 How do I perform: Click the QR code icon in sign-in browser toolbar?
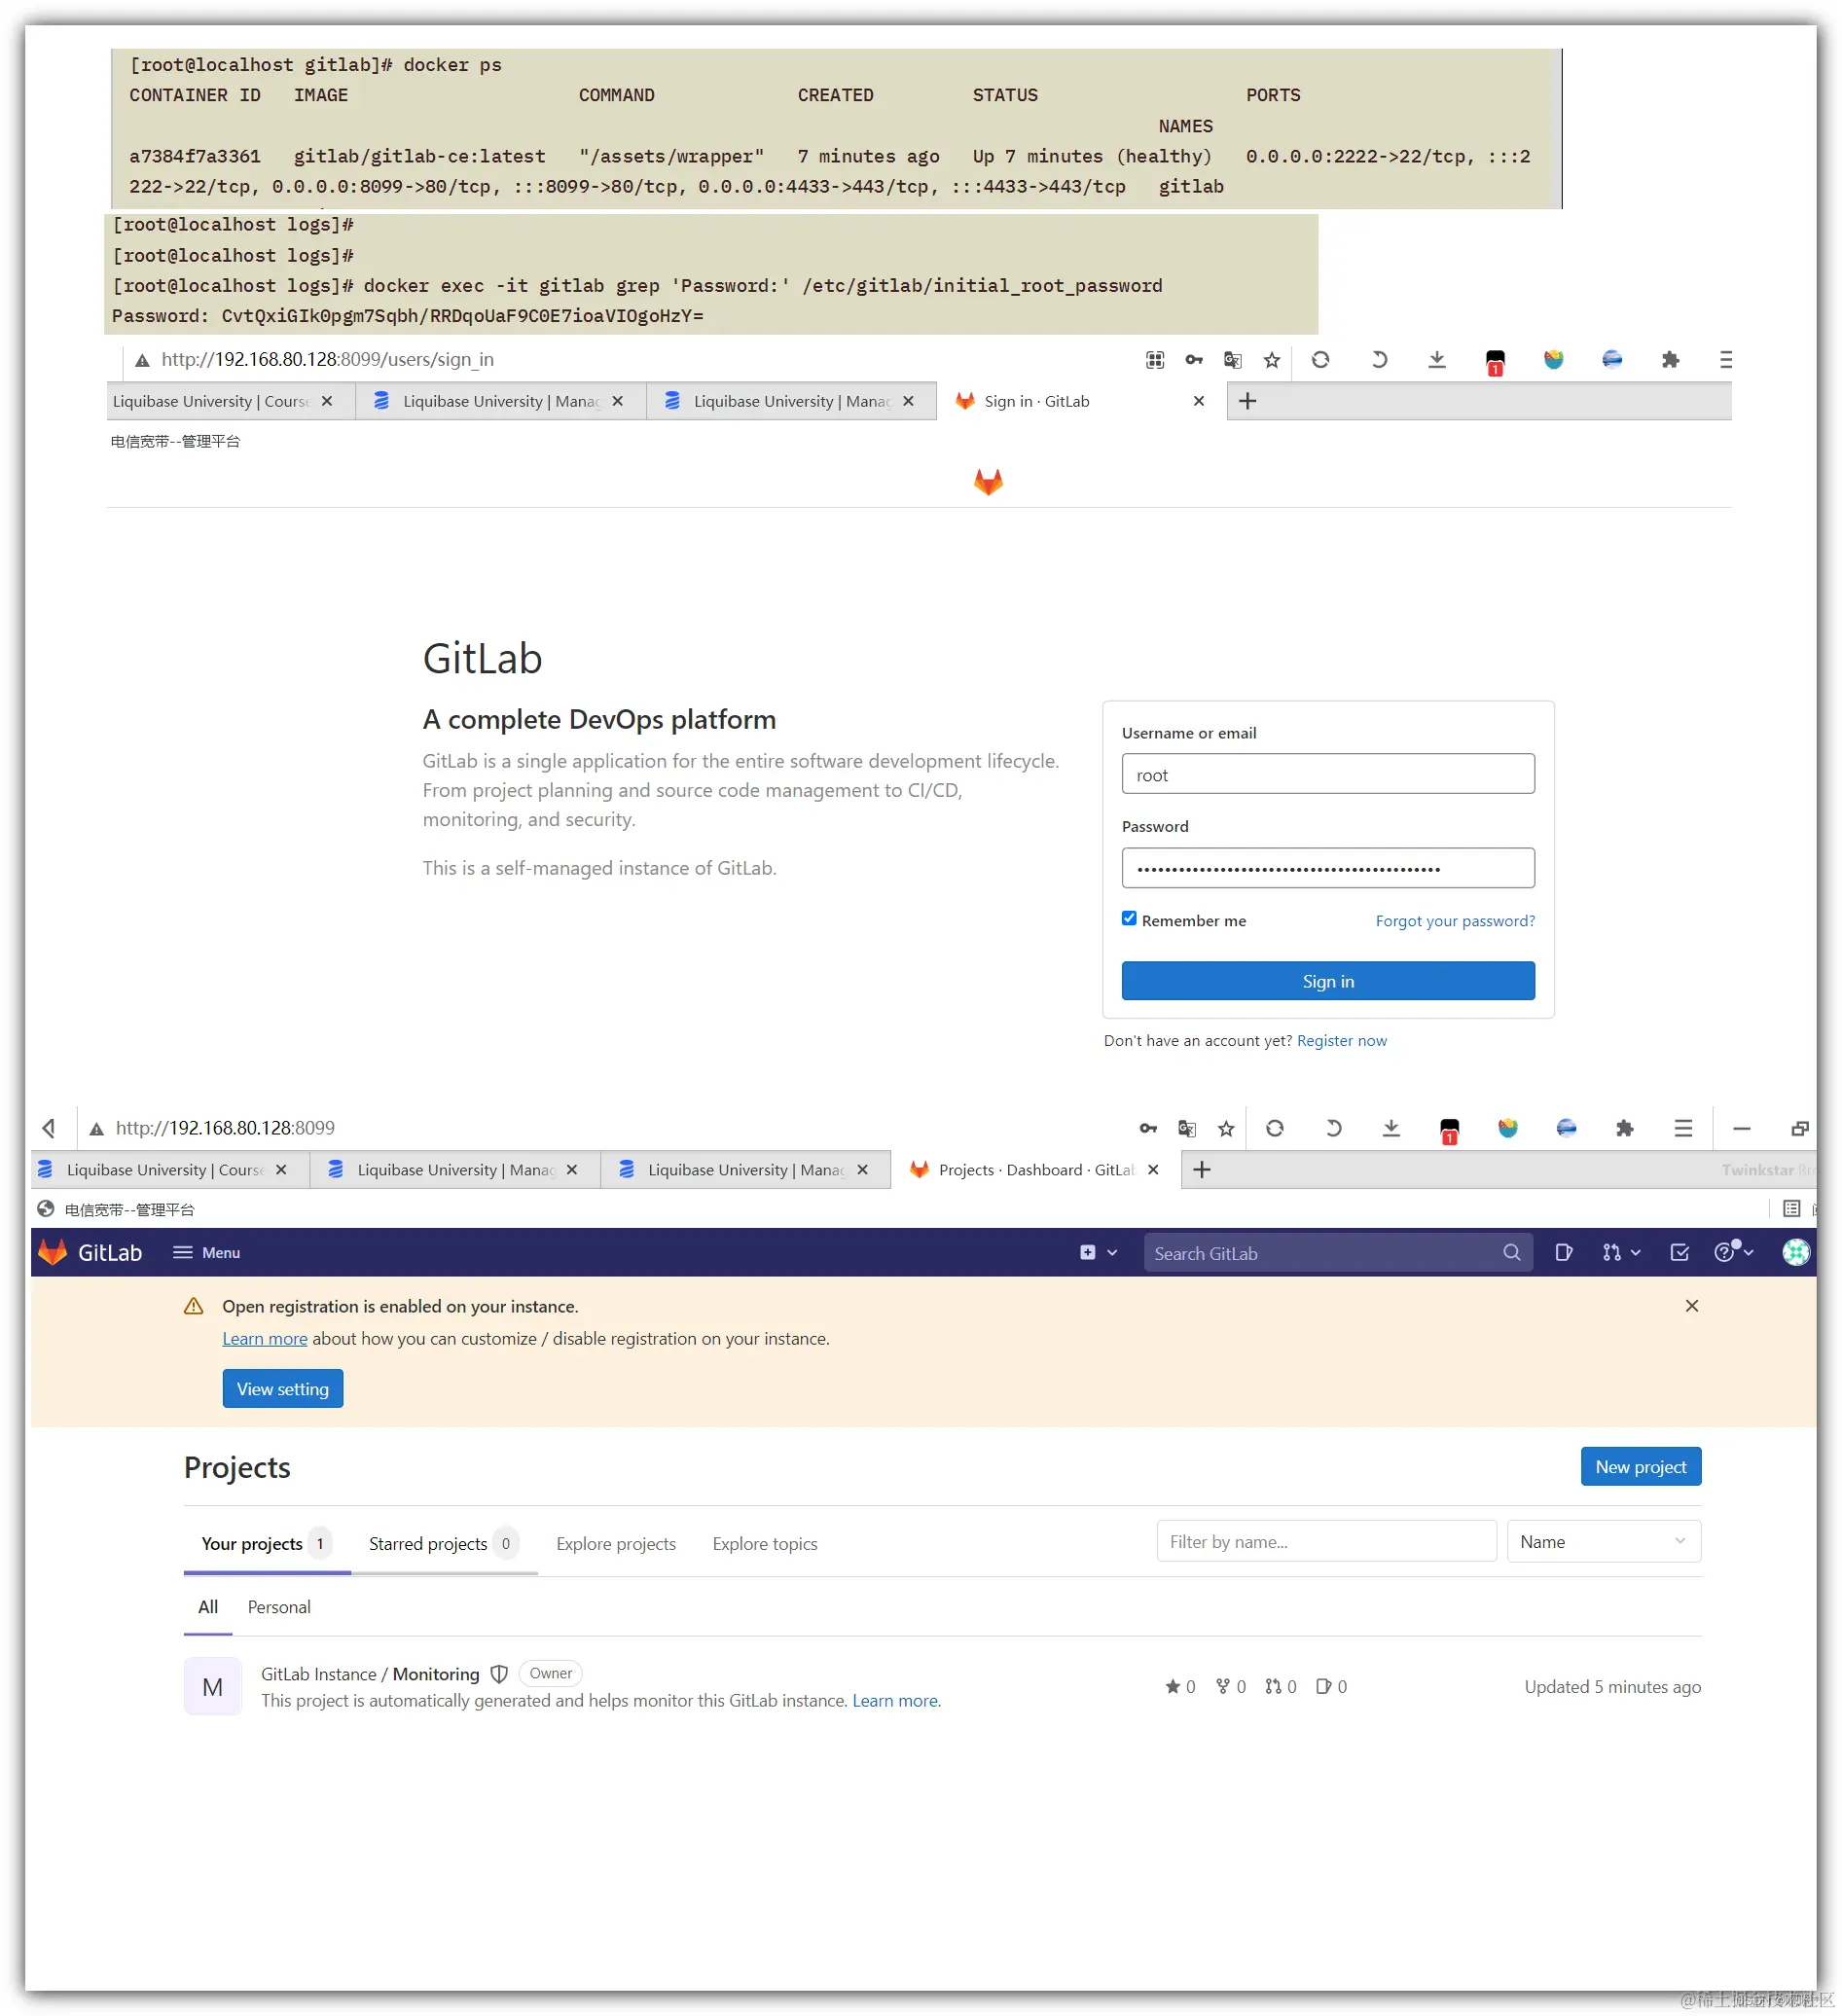coord(1154,360)
